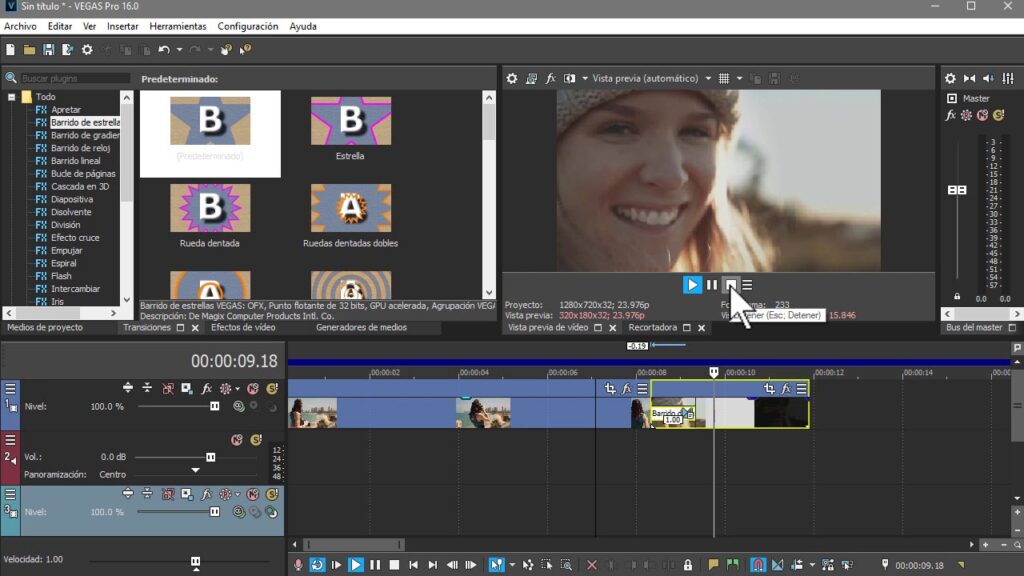1024x576 pixels.
Task: Click the Overlays grid icon in preview
Action: point(724,78)
